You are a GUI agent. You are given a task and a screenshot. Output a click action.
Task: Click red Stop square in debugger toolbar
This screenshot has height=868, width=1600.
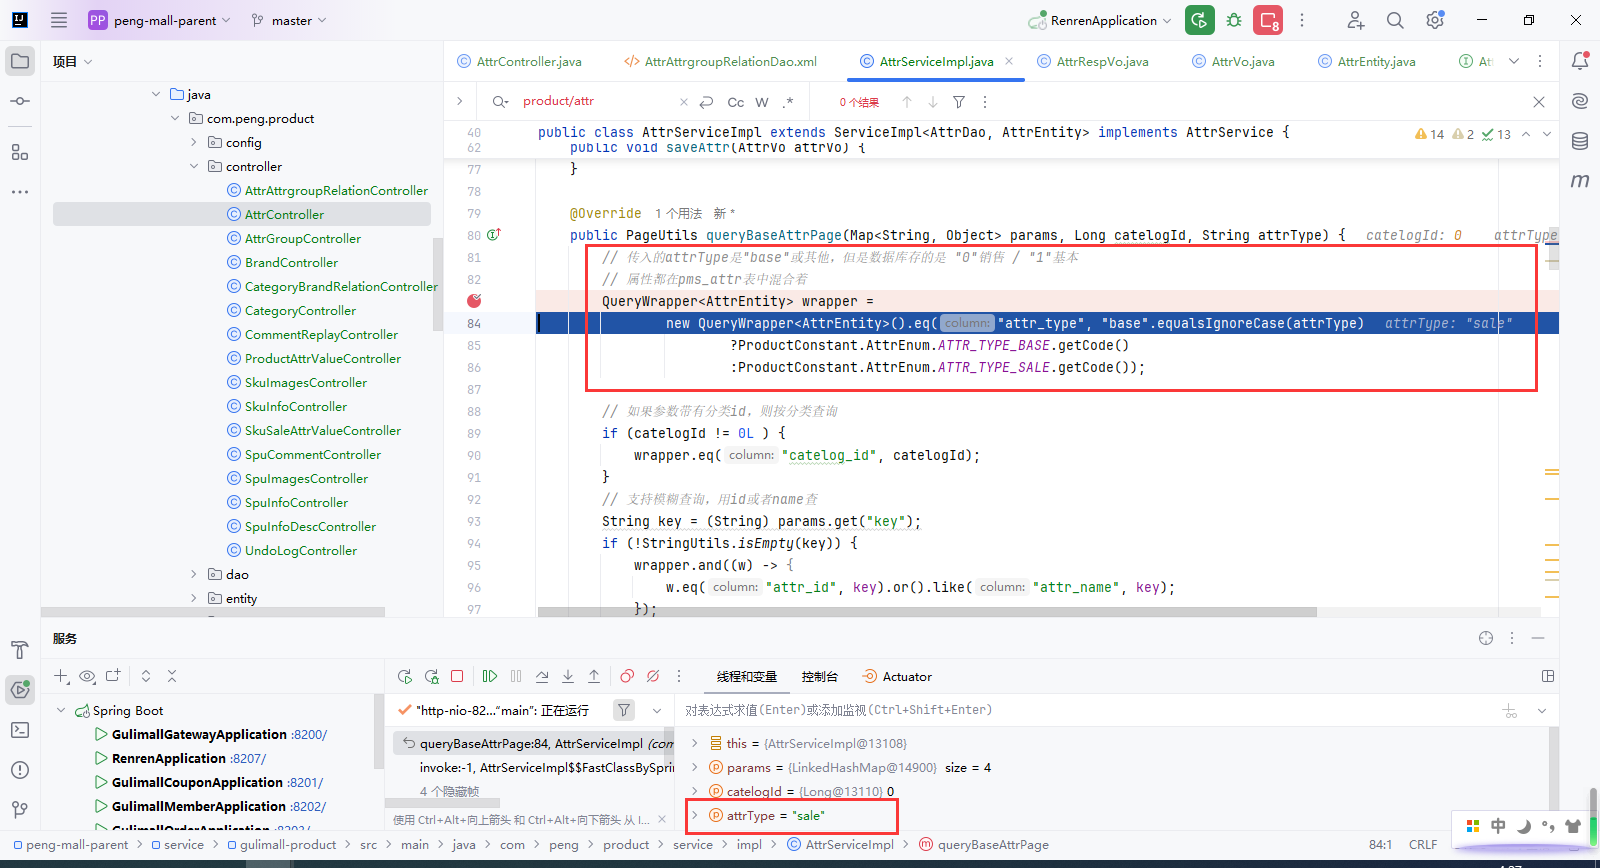click(457, 677)
